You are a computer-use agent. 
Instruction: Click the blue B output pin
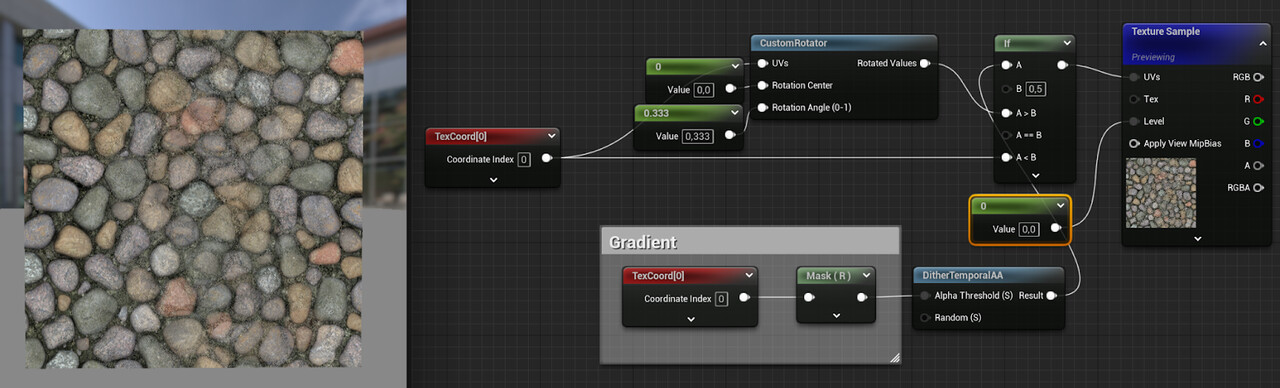tap(1260, 144)
